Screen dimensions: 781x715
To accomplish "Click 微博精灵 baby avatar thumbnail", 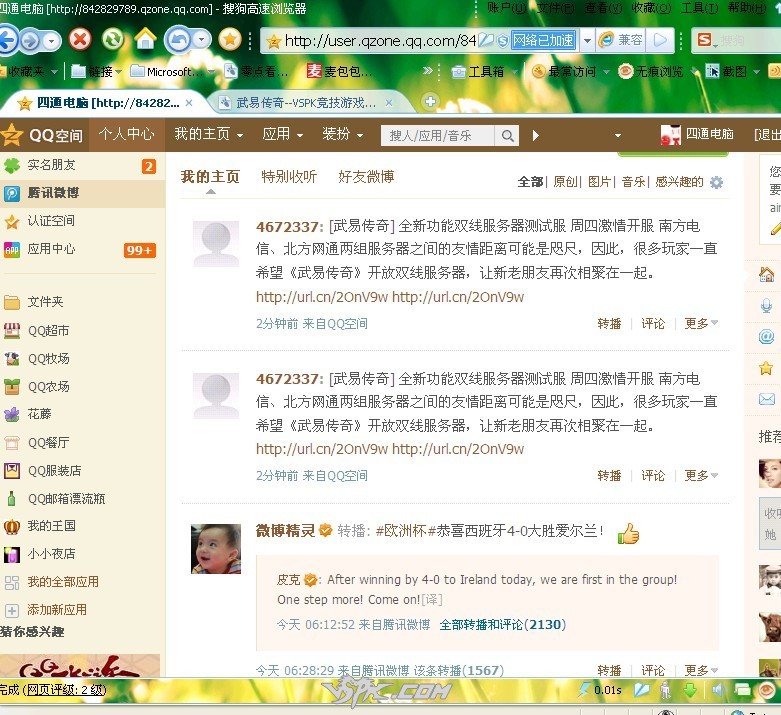I will click(216, 549).
